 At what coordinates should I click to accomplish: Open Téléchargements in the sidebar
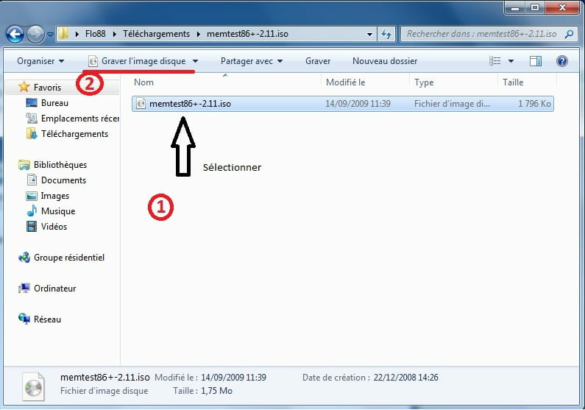point(75,134)
